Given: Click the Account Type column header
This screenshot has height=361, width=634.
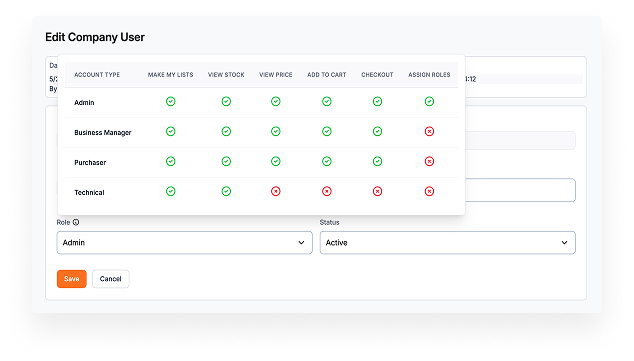Looking at the screenshot, I should point(97,75).
